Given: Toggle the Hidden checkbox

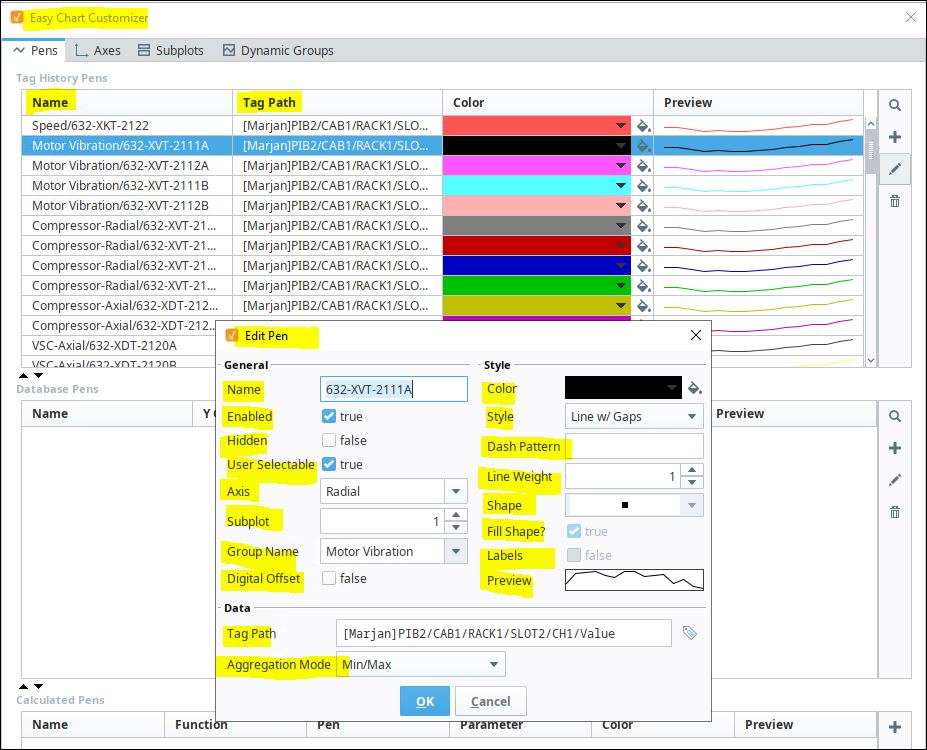Looking at the screenshot, I should pyautogui.click(x=329, y=440).
